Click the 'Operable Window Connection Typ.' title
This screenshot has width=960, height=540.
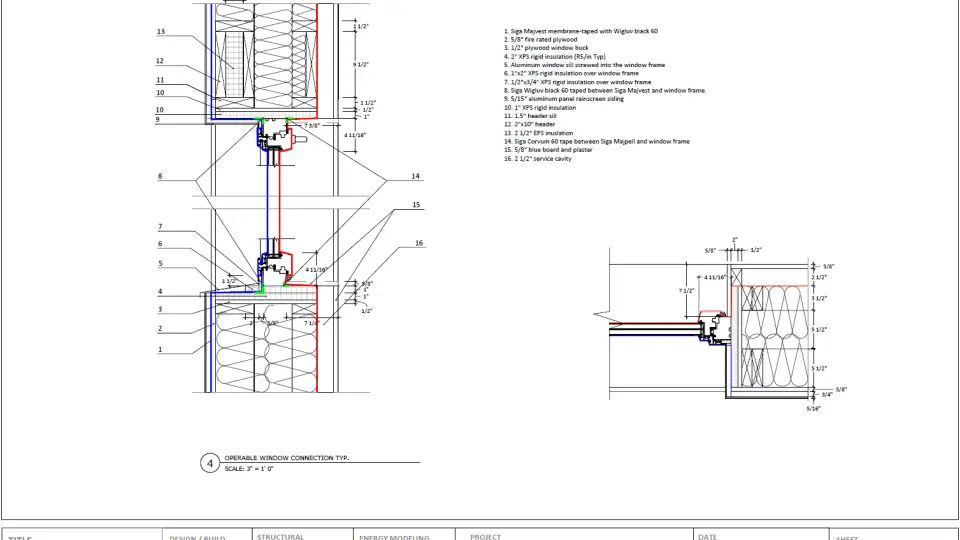click(286, 457)
